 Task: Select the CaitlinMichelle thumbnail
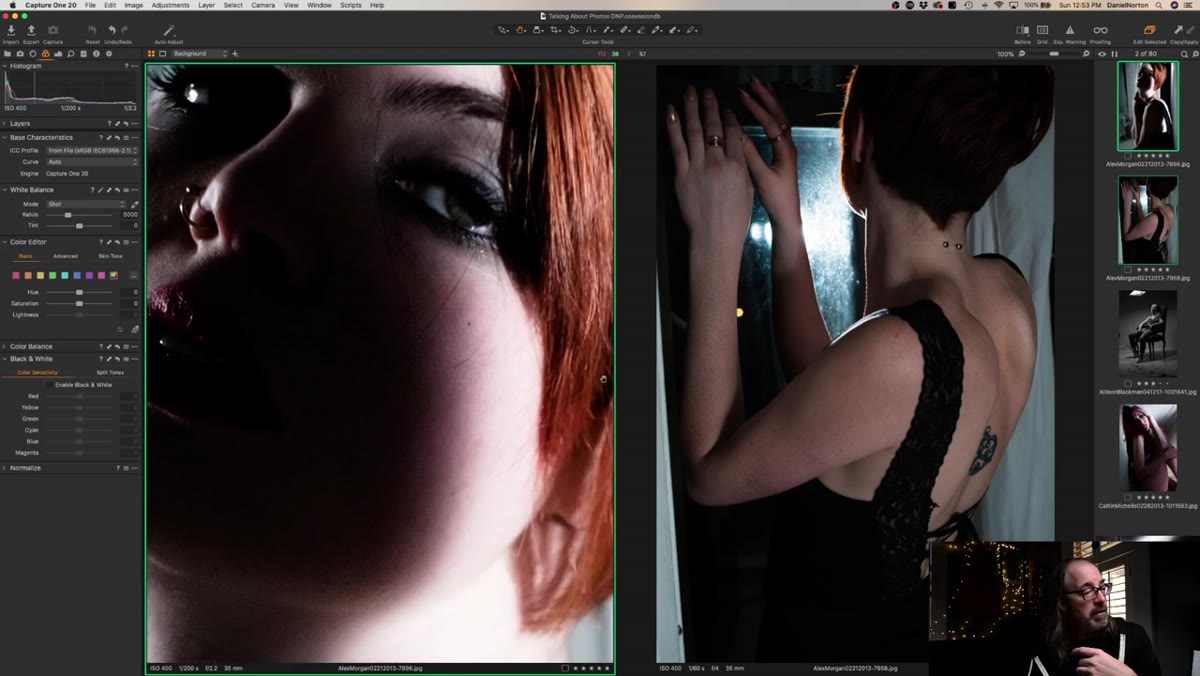[1148, 447]
